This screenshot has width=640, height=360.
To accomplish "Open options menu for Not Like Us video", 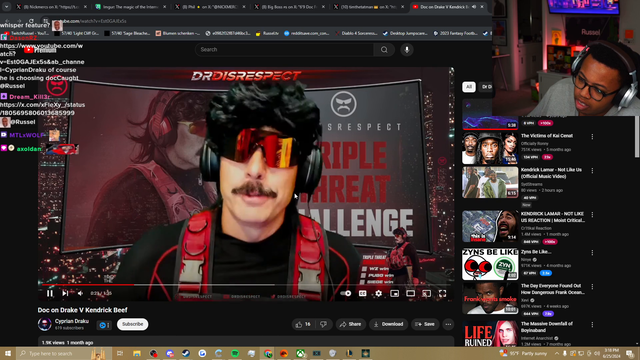I will click(x=592, y=171).
